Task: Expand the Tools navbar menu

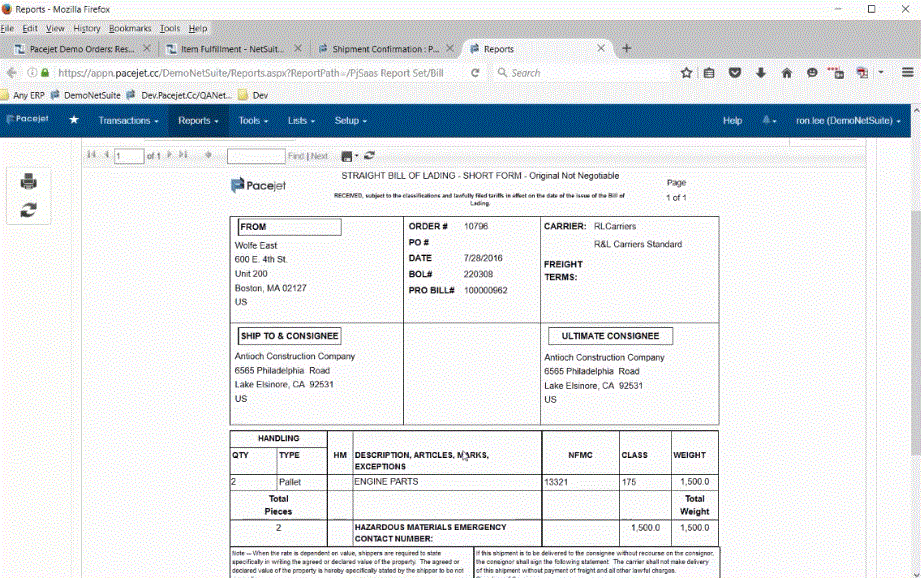Action: tap(253, 120)
